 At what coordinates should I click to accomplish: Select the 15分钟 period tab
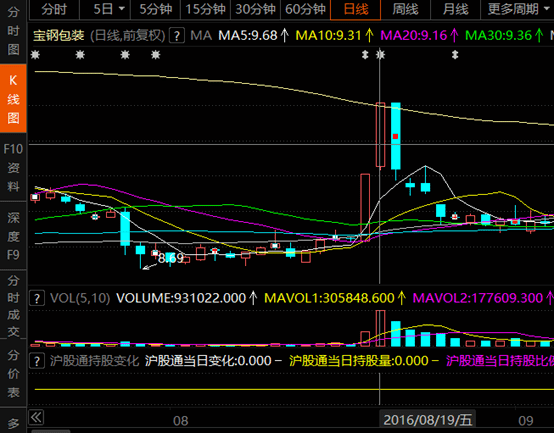coord(205,9)
